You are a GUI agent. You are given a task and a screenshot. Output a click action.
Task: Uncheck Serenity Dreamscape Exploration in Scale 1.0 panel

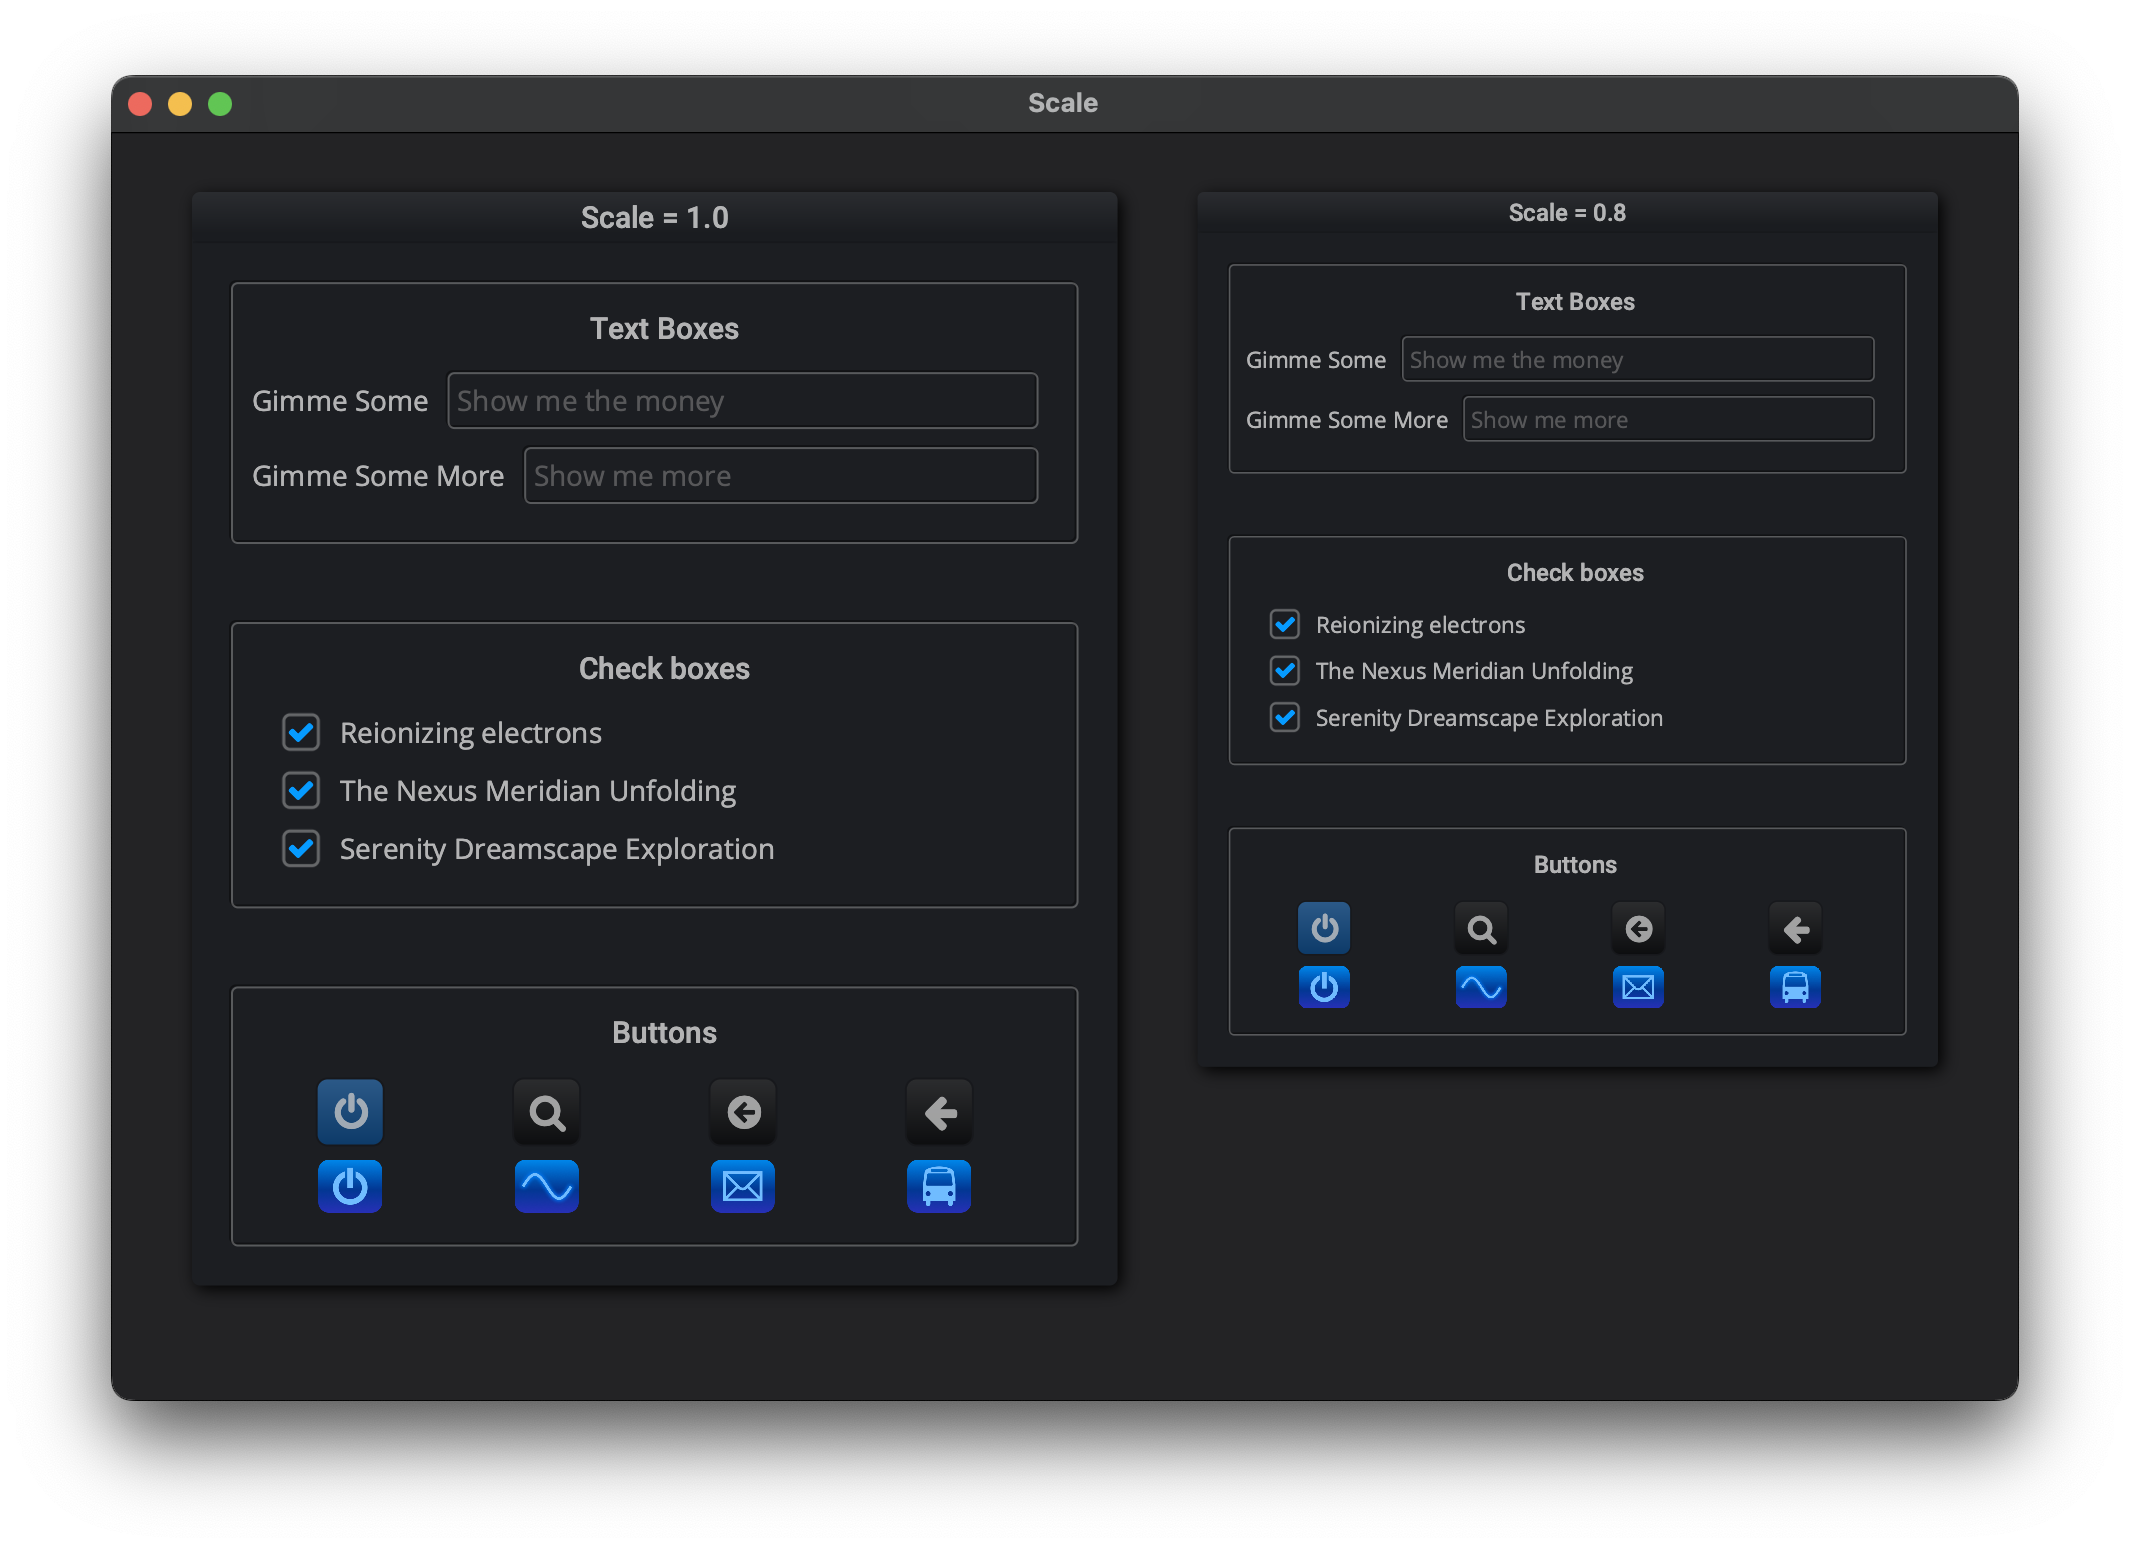pos(301,848)
